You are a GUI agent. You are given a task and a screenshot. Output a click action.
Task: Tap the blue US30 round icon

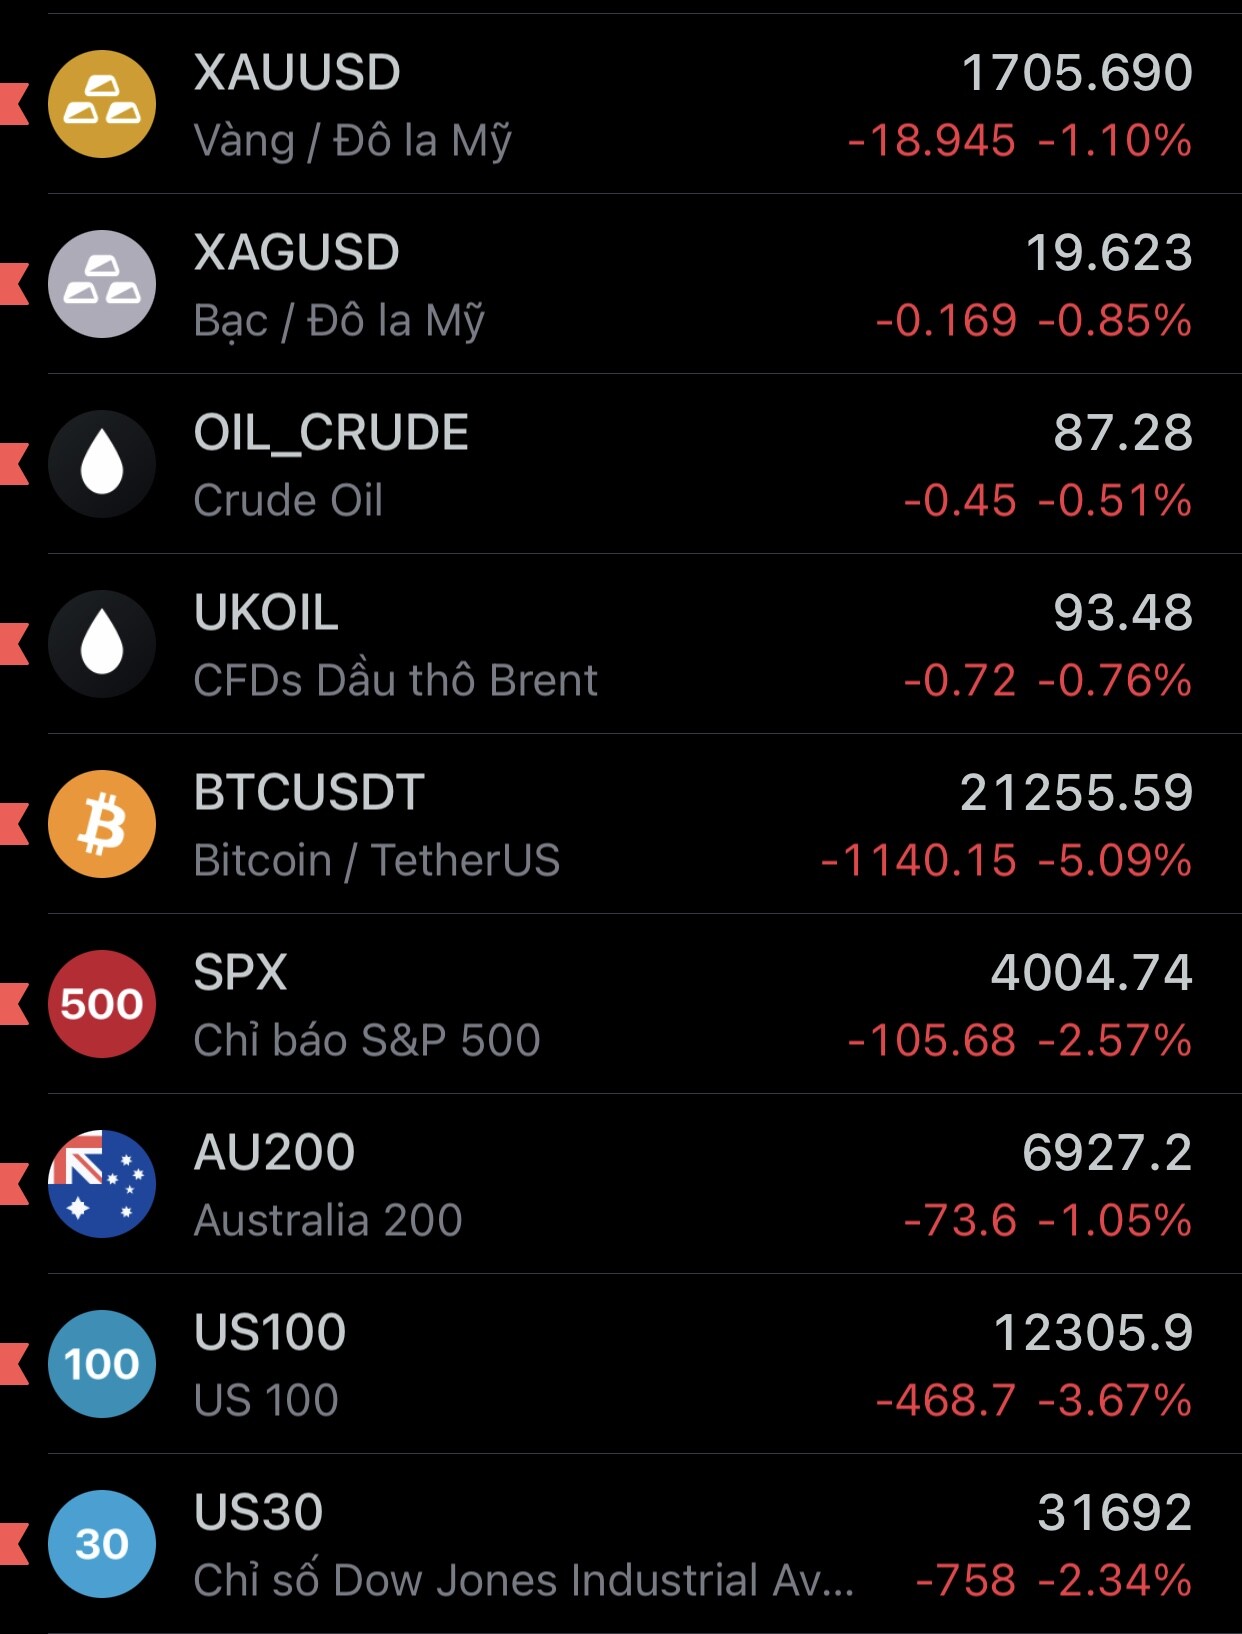pos(102,1544)
